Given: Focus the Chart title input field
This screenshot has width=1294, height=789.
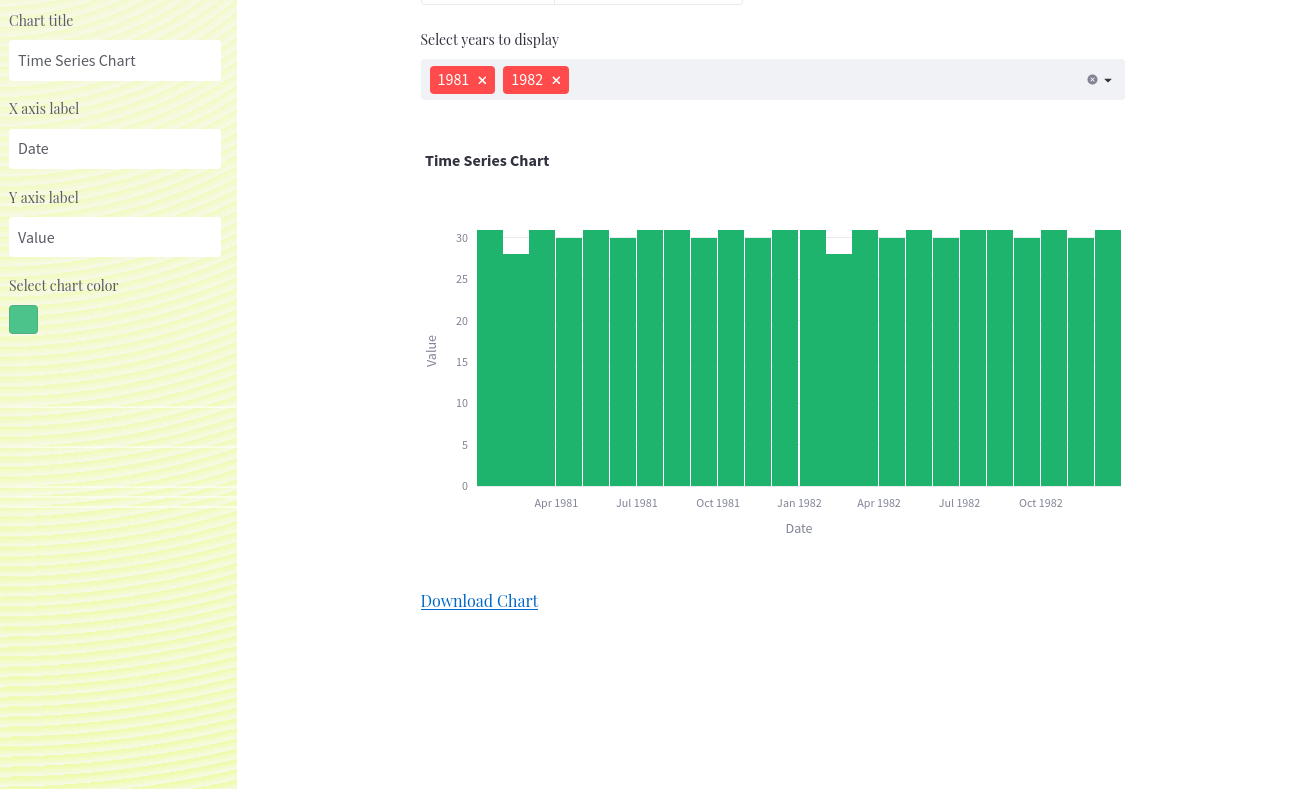Looking at the screenshot, I should pos(114,61).
